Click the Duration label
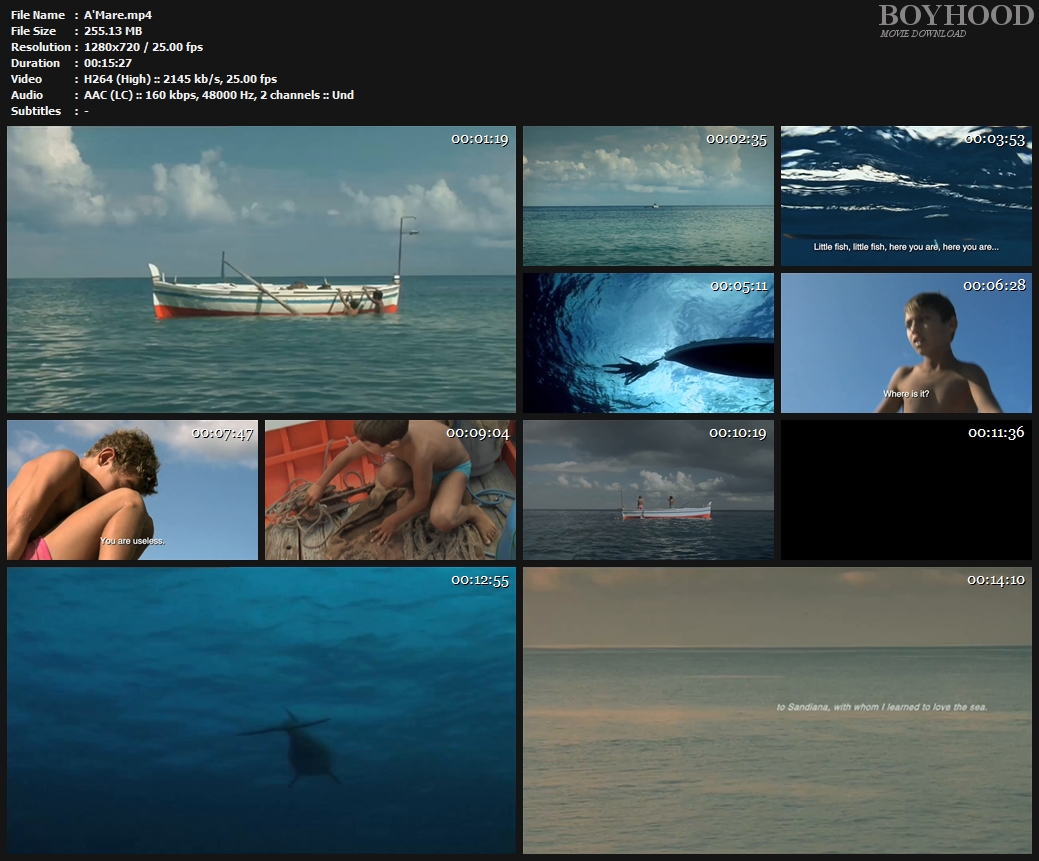This screenshot has height=861, width=1039. coord(35,63)
